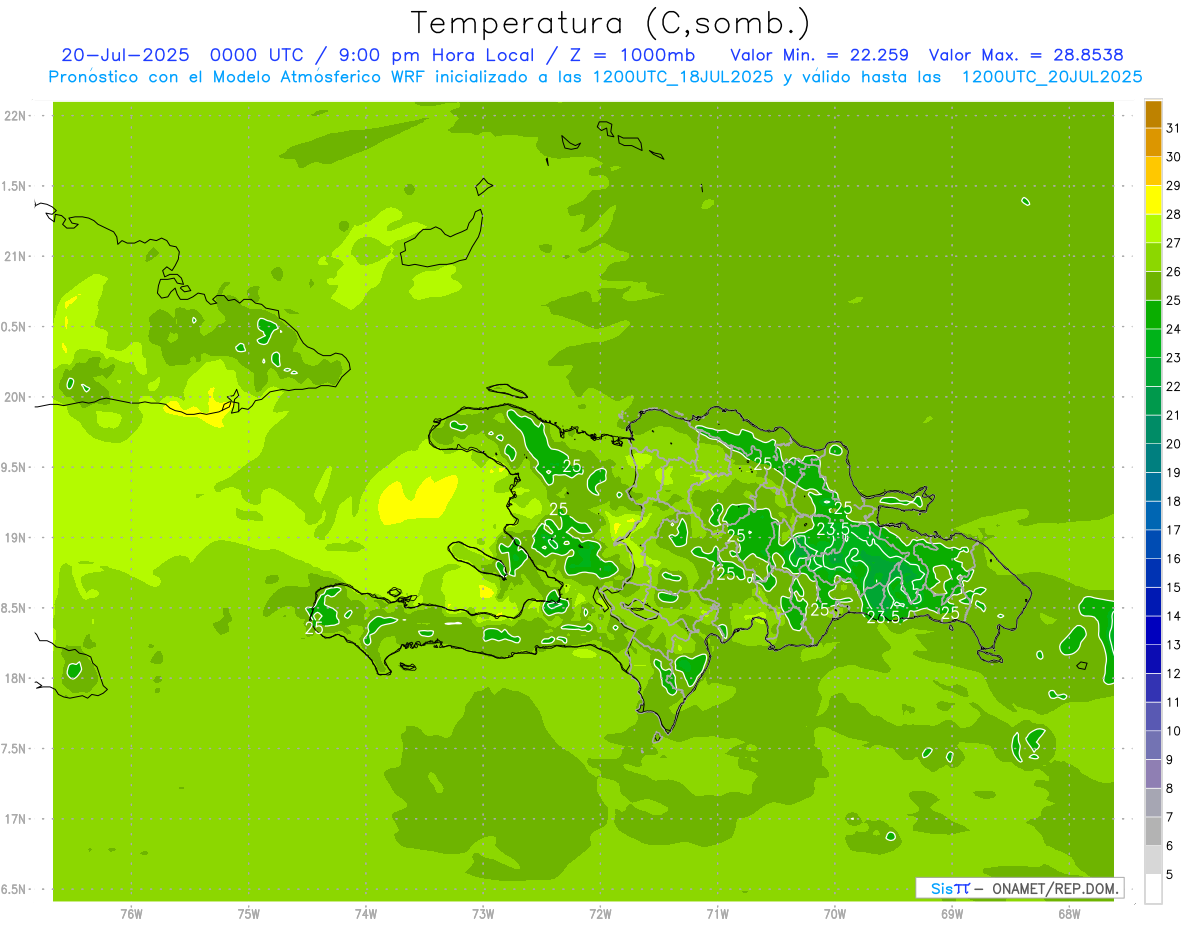Click the colorbar scale label 12

pos(1174,673)
